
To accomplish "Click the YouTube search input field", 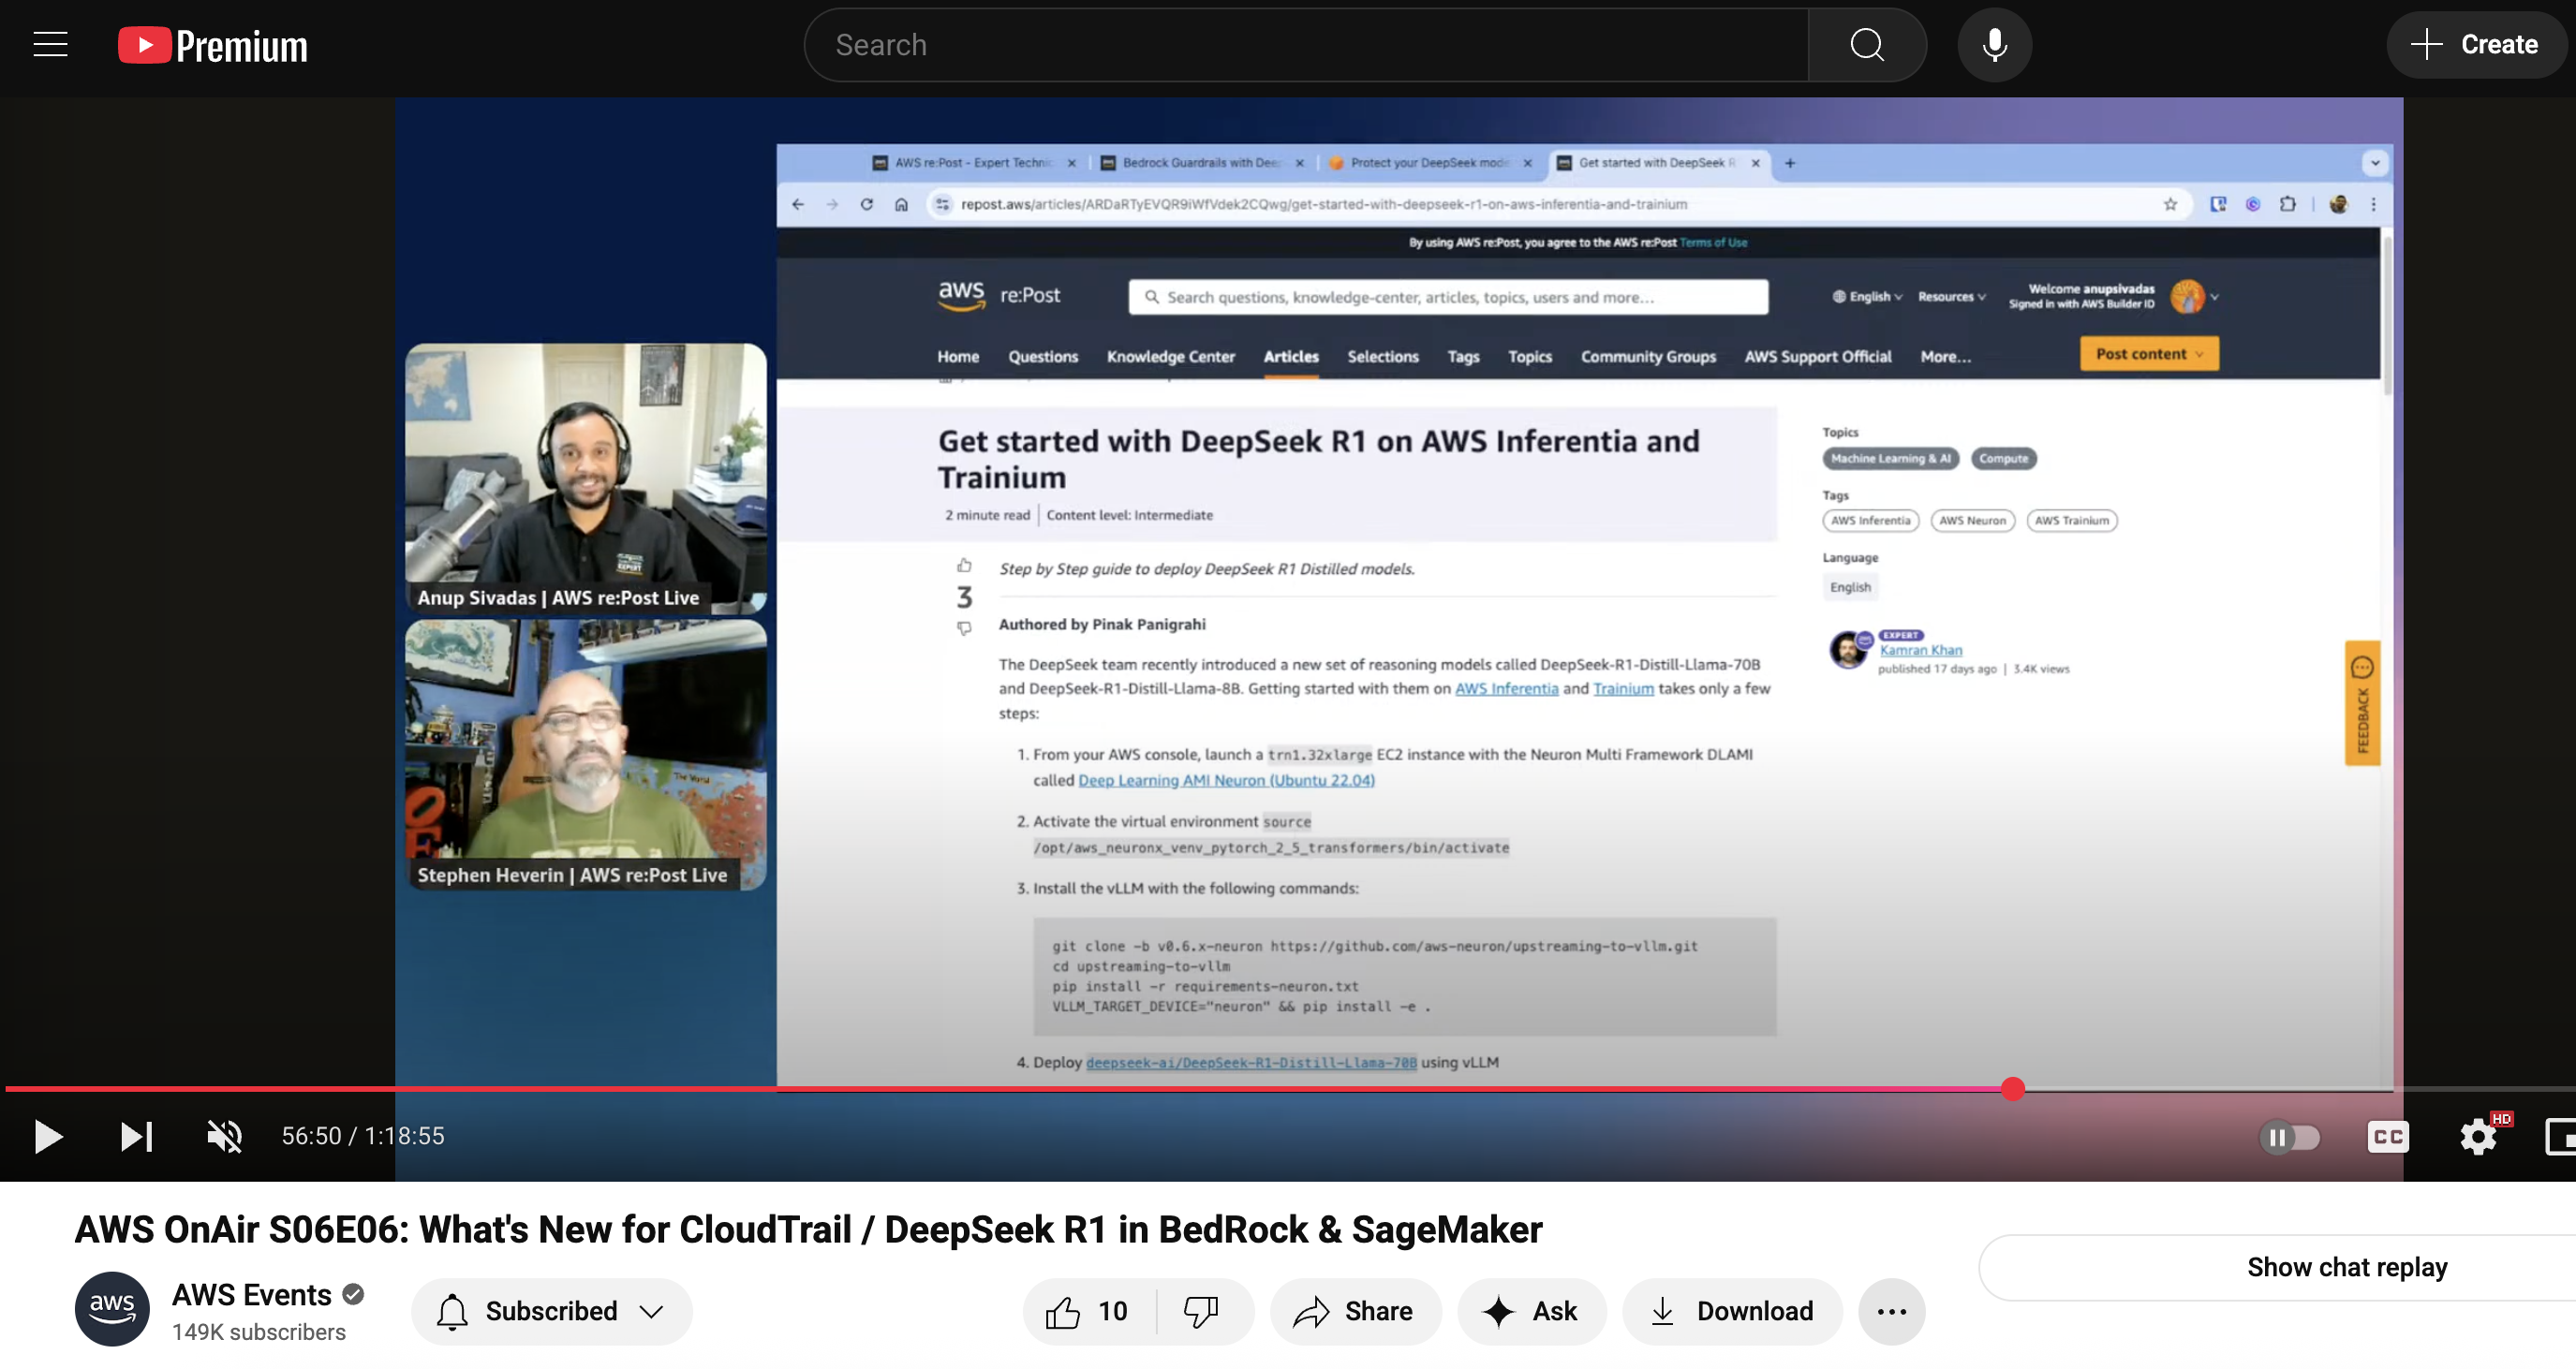I will 1305,45.
